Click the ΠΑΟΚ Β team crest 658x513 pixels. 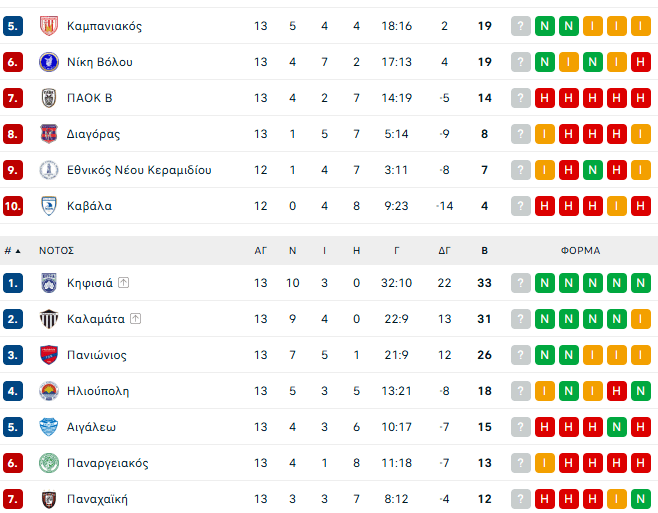click(x=48, y=98)
